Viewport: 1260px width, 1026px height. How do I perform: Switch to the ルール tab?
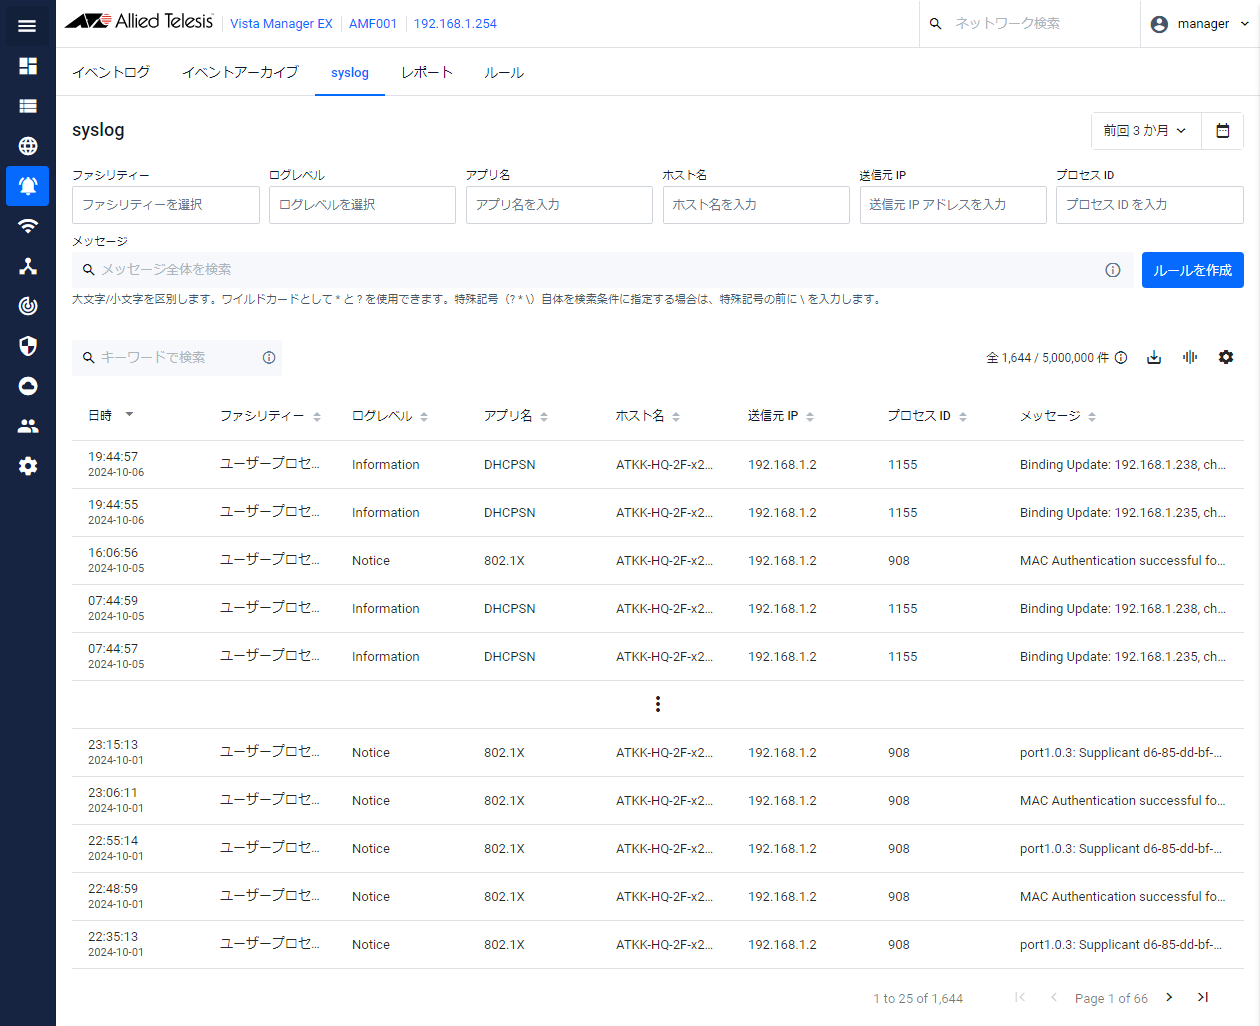pyautogui.click(x=504, y=73)
